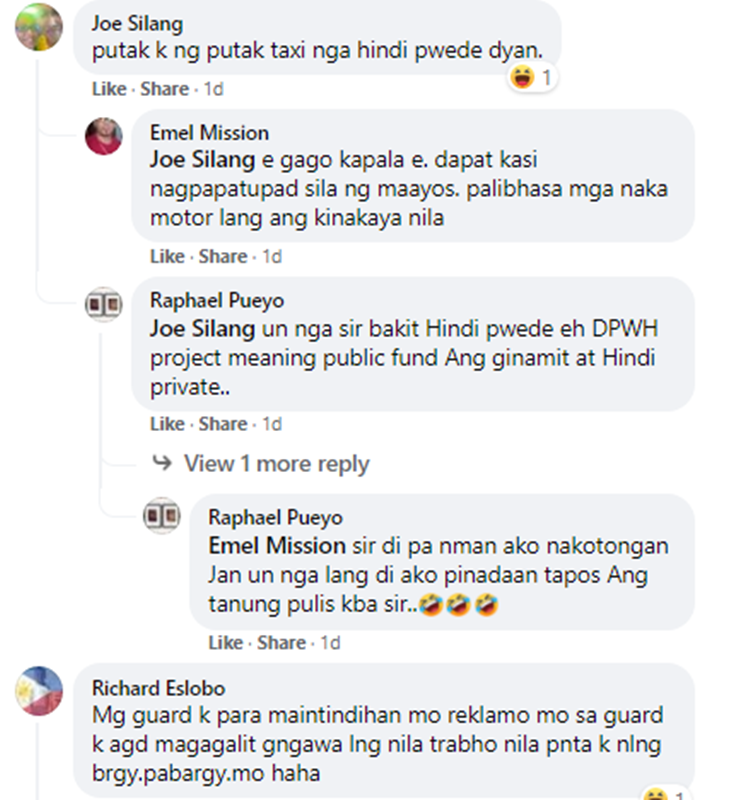Open Emel Mission's avatar

[x=104, y=136]
